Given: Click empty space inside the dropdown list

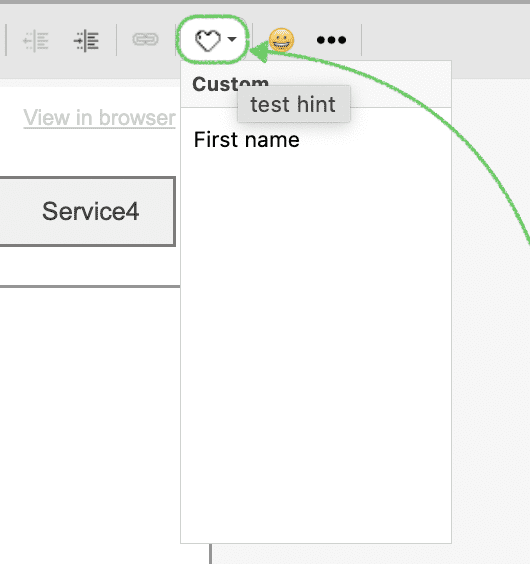Looking at the screenshot, I should (x=316, y=342).
